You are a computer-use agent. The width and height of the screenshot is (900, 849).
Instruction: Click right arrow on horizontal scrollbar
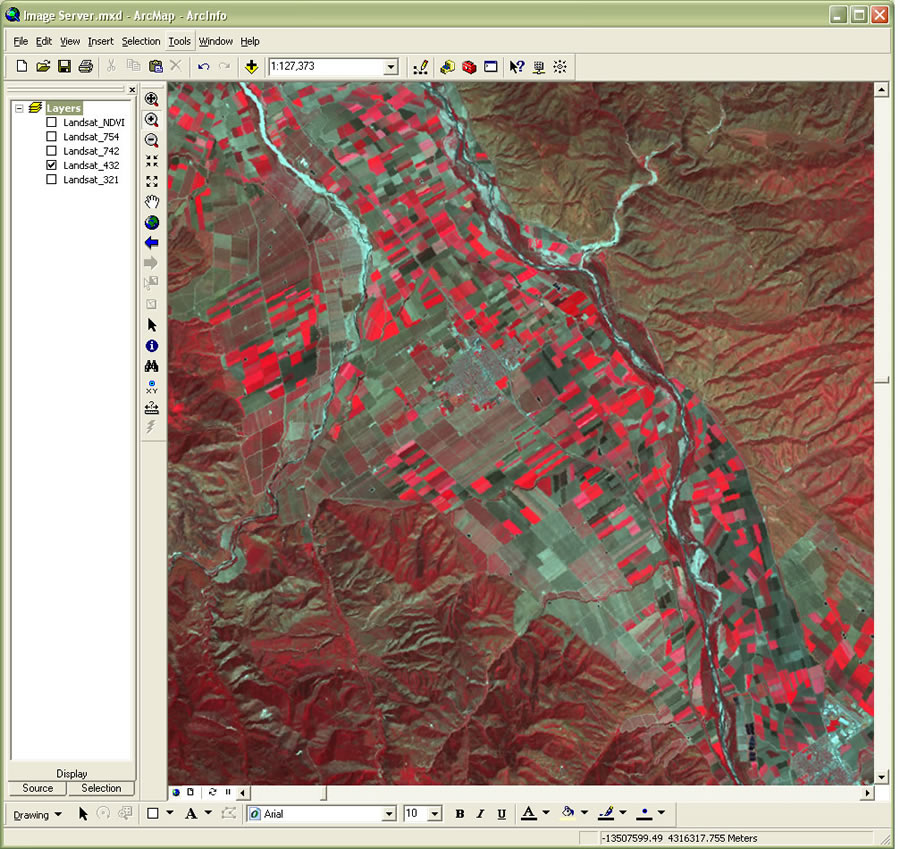[867, 793]
